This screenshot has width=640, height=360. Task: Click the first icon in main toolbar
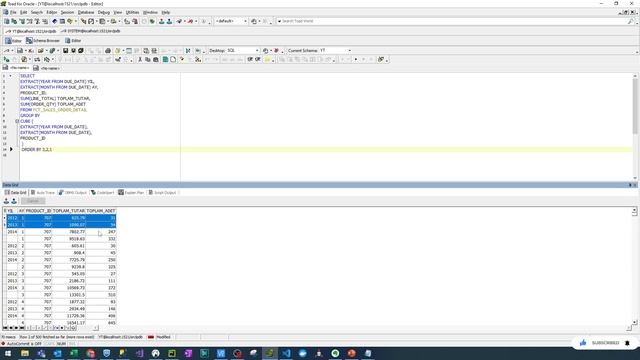click(7, 21)
